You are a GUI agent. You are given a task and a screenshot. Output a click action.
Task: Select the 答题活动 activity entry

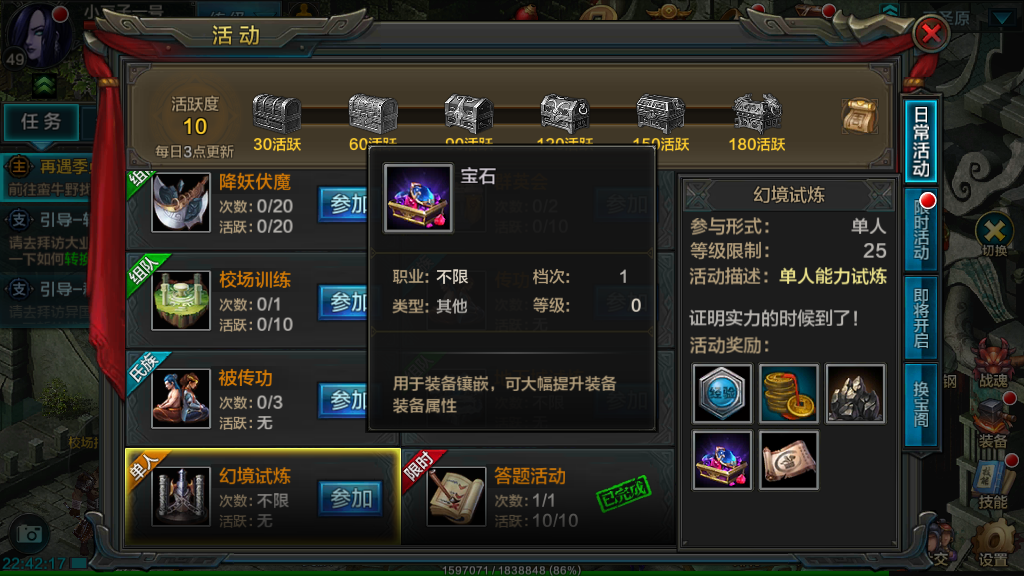tap(538, 496)
